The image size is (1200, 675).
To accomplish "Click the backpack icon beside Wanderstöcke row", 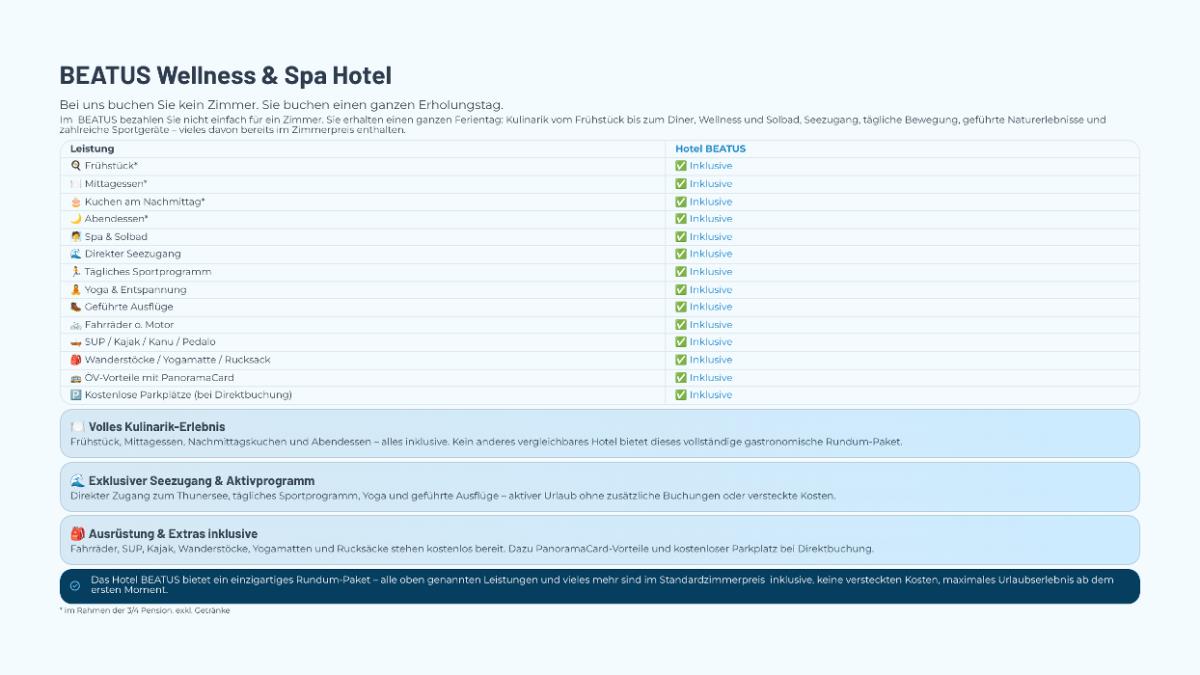I will pos(76,360).
